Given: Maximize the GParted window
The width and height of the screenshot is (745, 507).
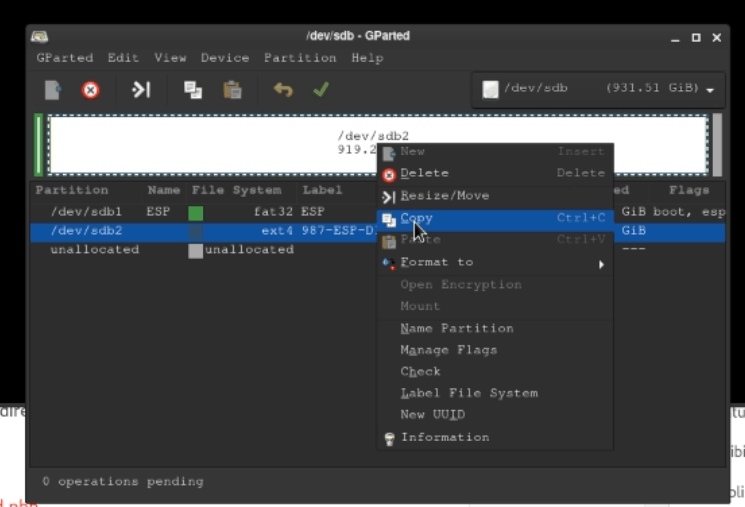Looking at the screenshot, I should click(696, 38).
